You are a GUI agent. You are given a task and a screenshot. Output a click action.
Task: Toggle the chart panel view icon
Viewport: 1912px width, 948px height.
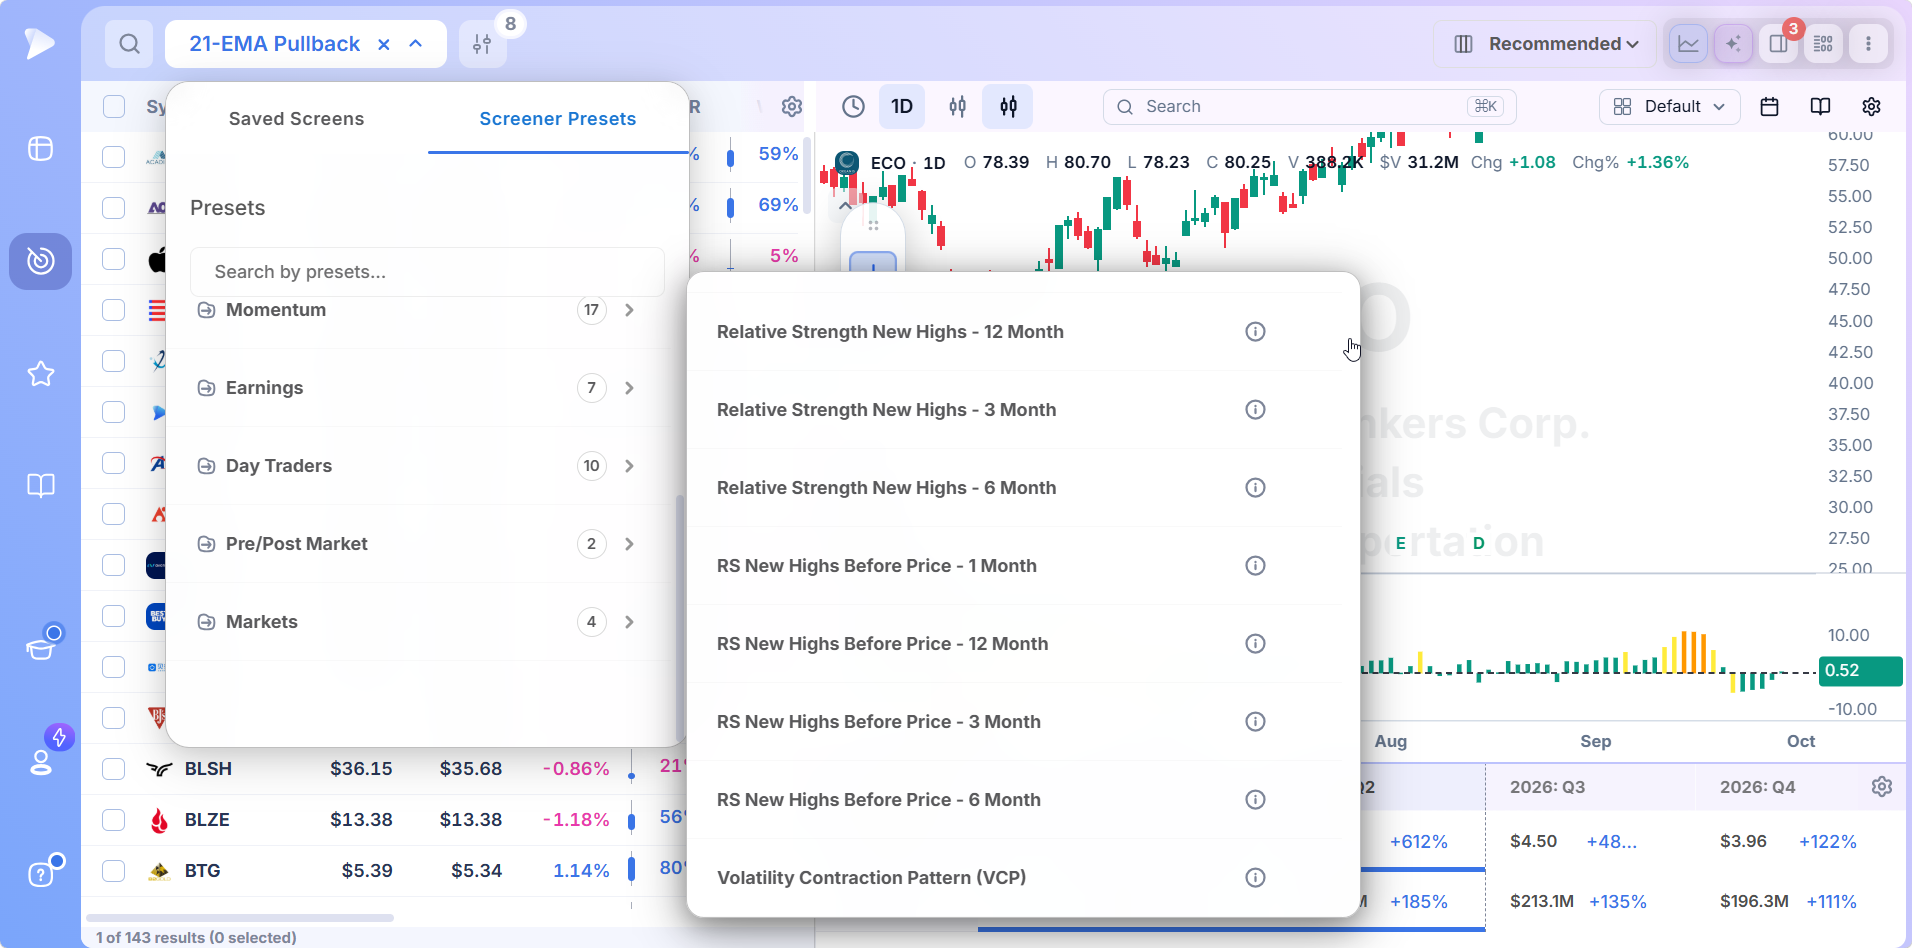coord(1688,44)
